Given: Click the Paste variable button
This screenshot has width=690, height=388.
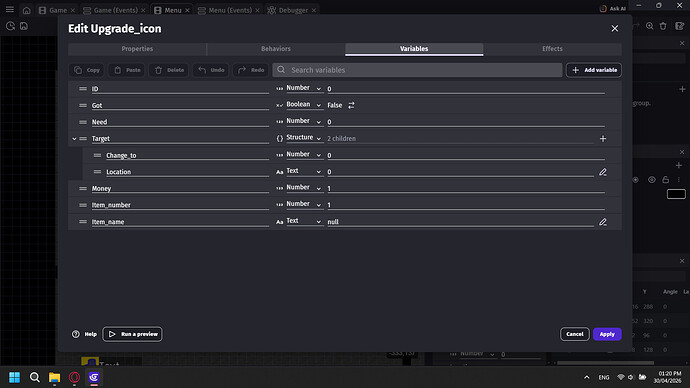Looking at the screenshot, I should [x=127, y=70].
